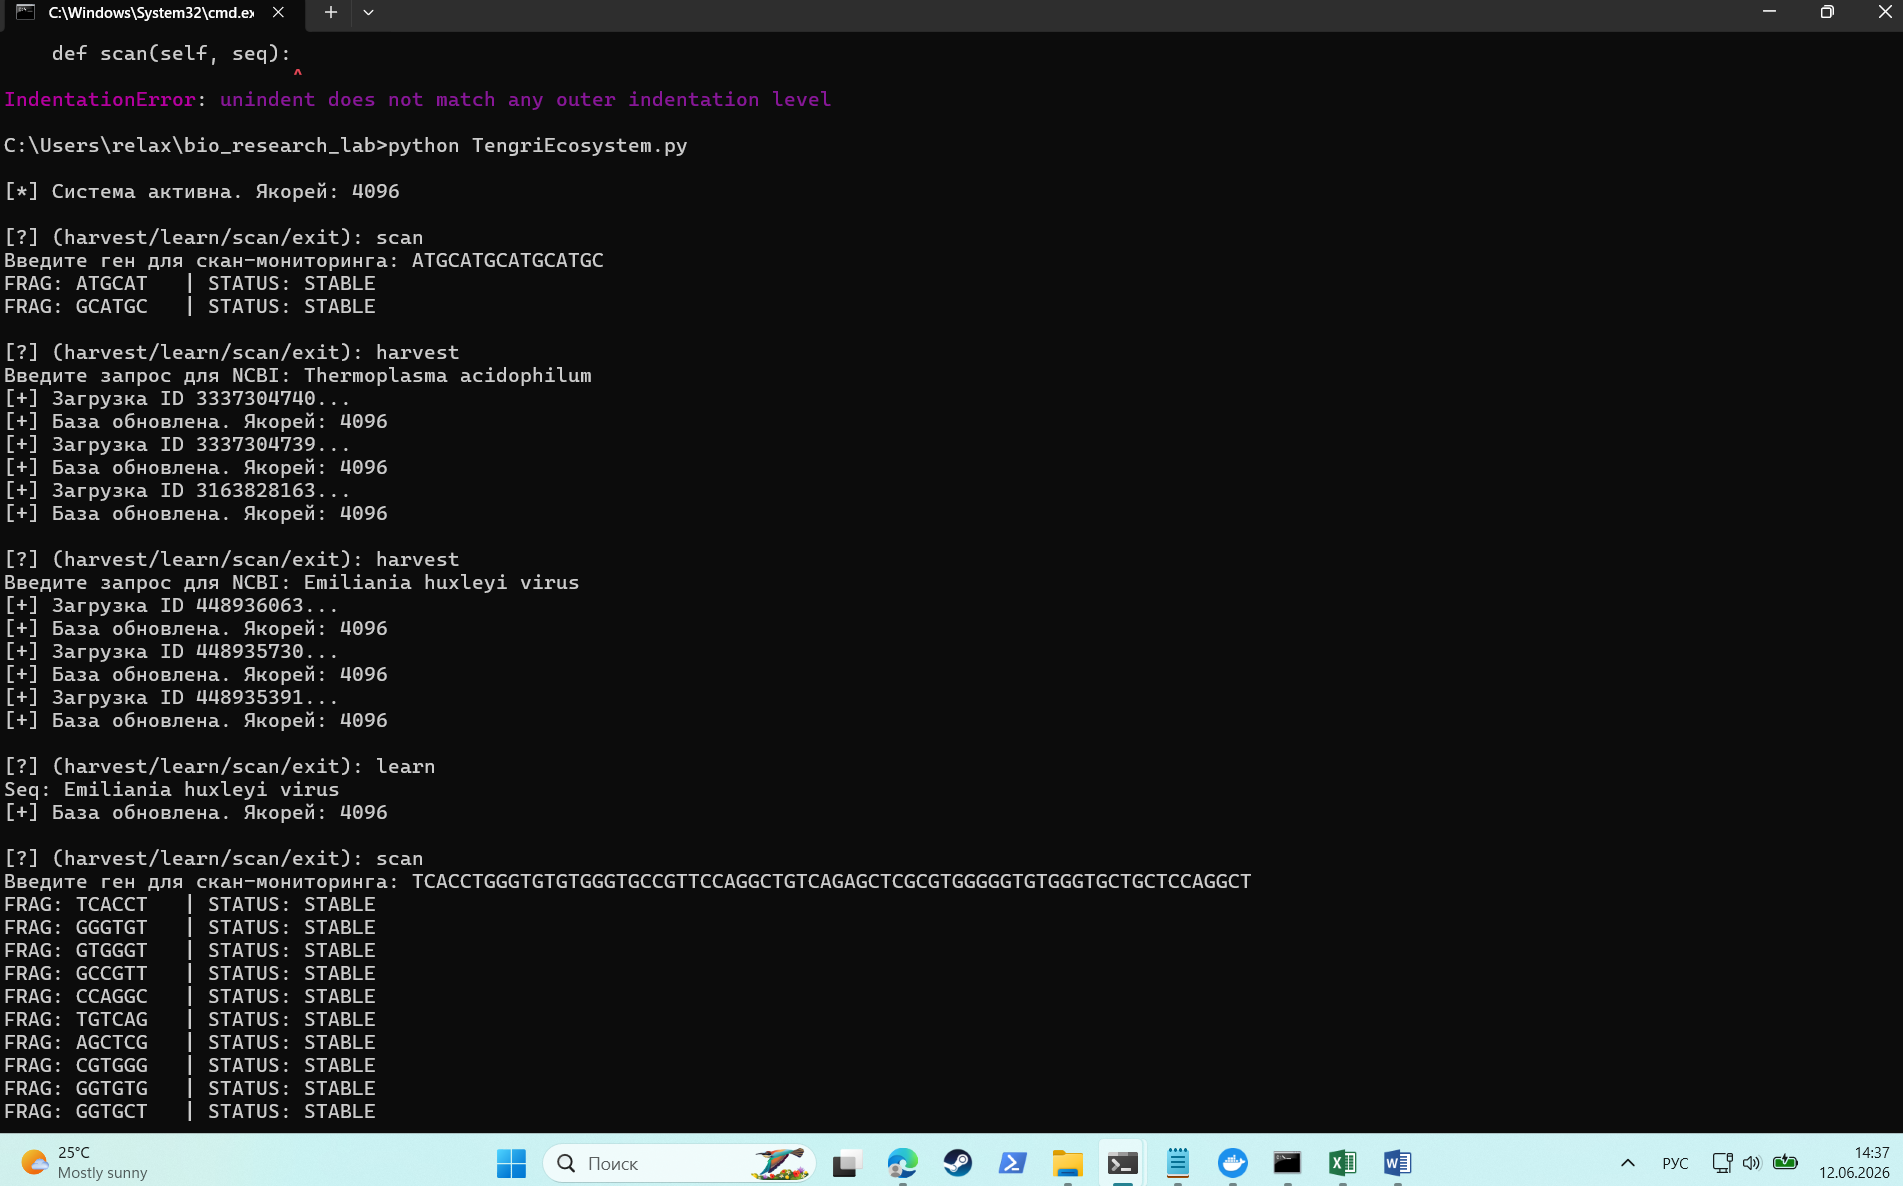Open the battery status tray icon
The image size is (1903, 1186).
coord(1785,1162)
